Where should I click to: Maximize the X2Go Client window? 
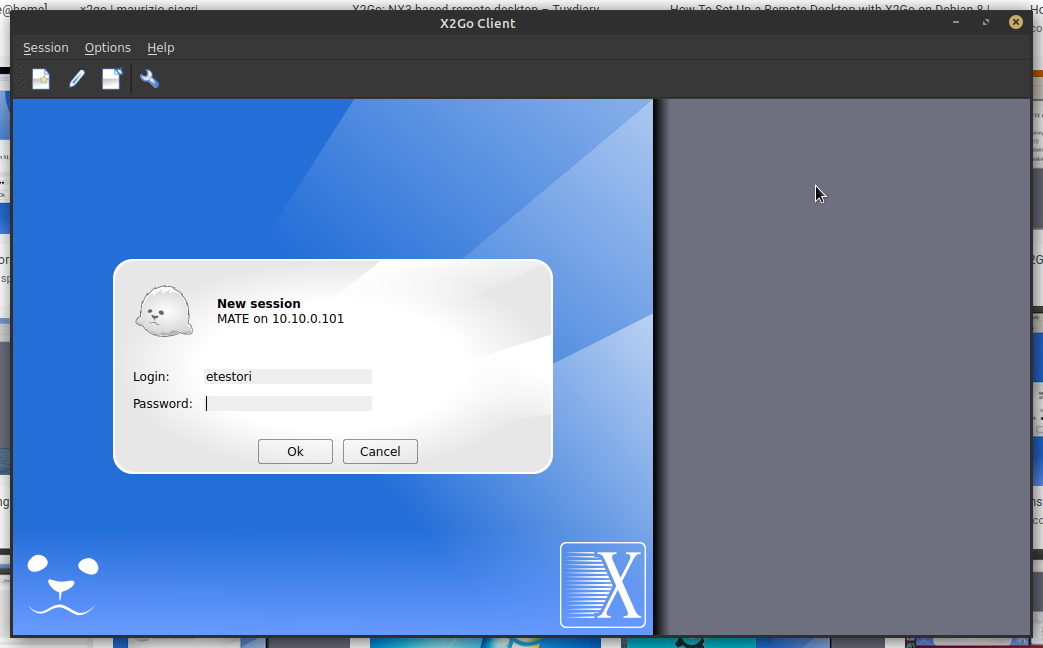[x=986, y=22]
